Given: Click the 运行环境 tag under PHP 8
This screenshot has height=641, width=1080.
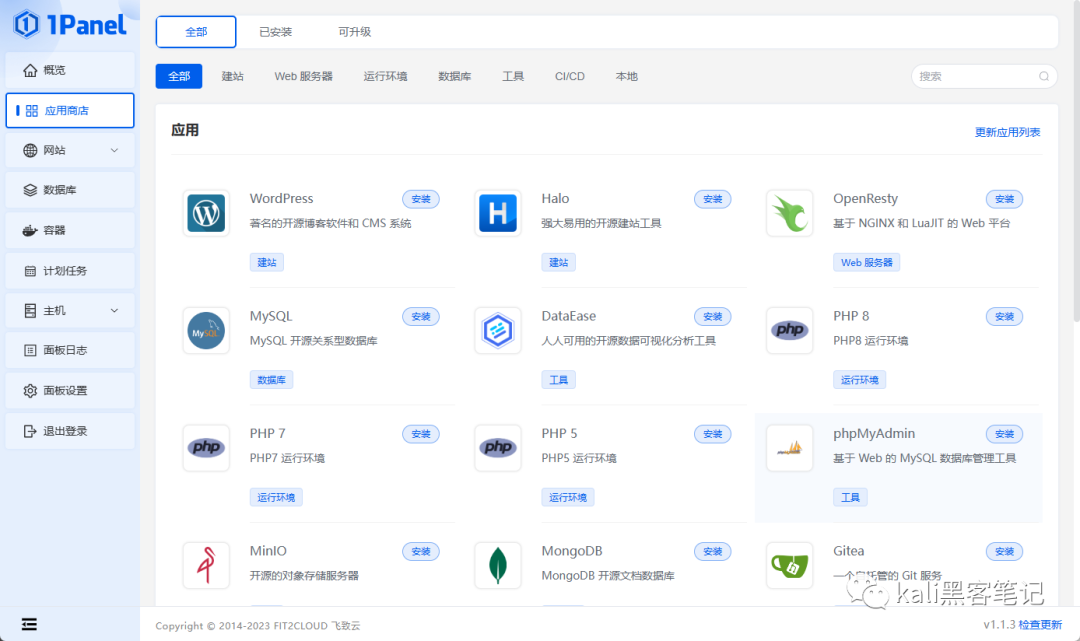Looking at the screenshot, I should point(860,380).
